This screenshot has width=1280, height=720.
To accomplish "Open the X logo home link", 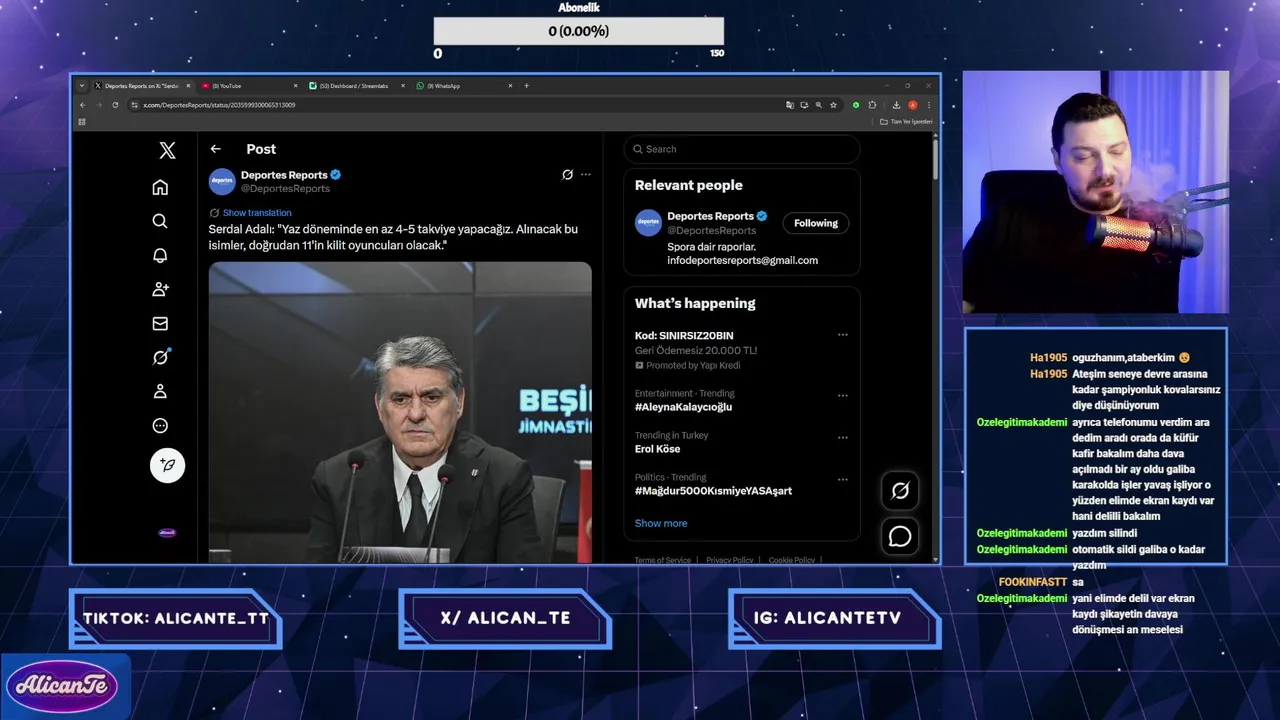I will point(167,150).
